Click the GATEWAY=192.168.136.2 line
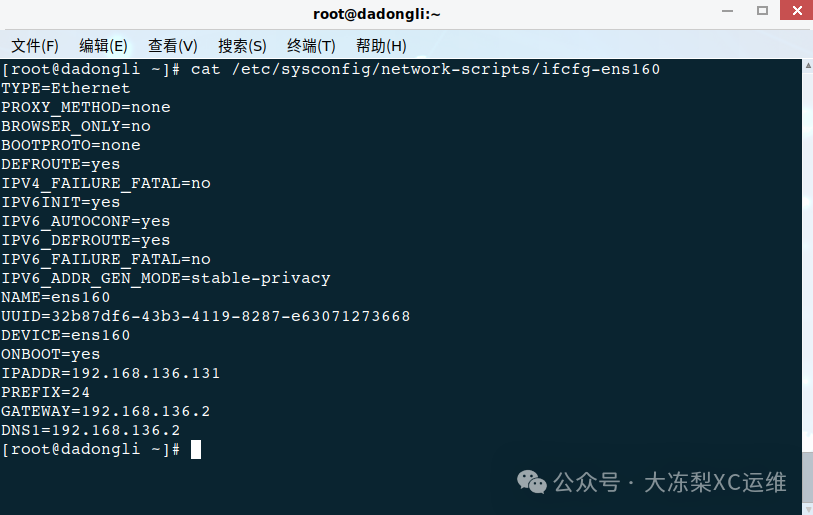This screenshot has height=515, width=813. (x=106, y=411)
